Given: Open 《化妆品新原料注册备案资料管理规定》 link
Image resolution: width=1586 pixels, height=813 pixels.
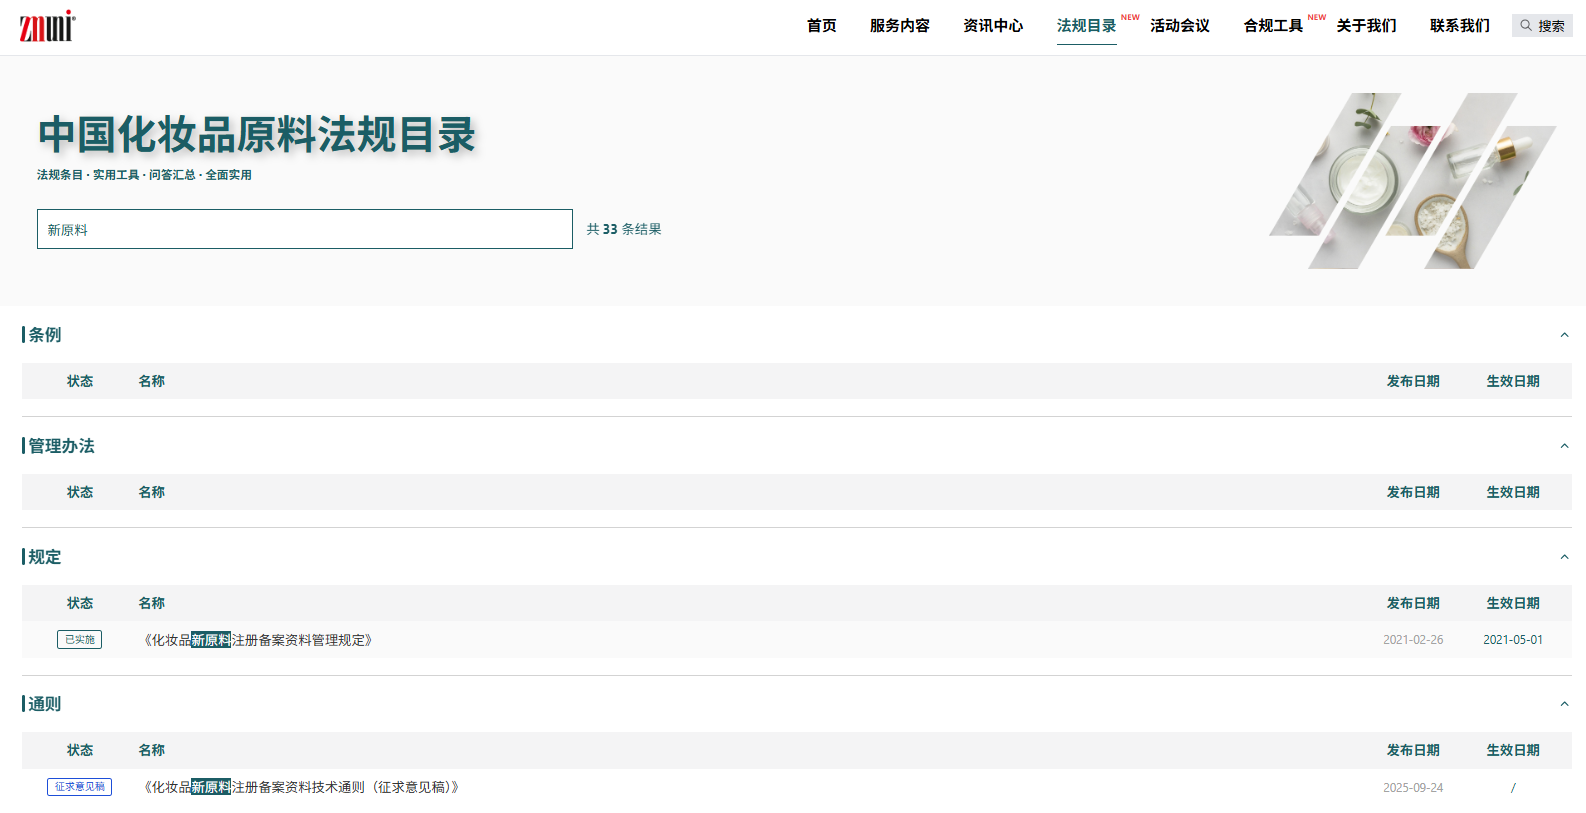Looking at the screenshot, I should pos(258,640).
